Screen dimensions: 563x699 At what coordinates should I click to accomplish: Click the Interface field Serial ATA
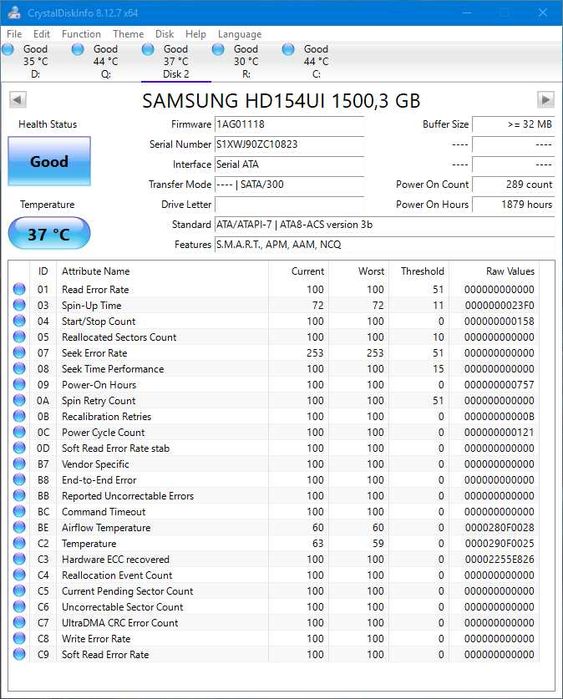(x=289, y=164)
